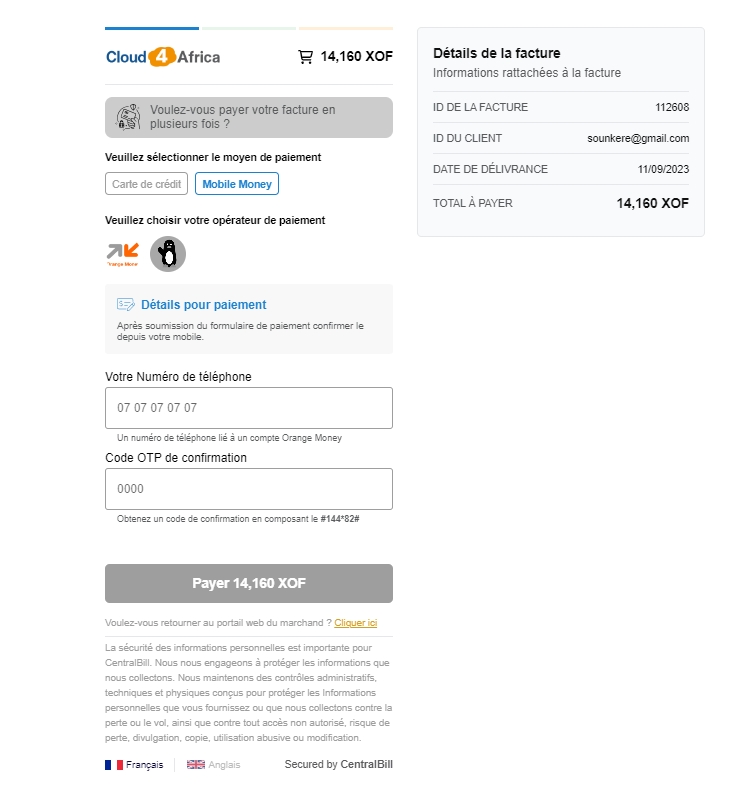
Task: Click the payment details icon
Action: (126, 305)
